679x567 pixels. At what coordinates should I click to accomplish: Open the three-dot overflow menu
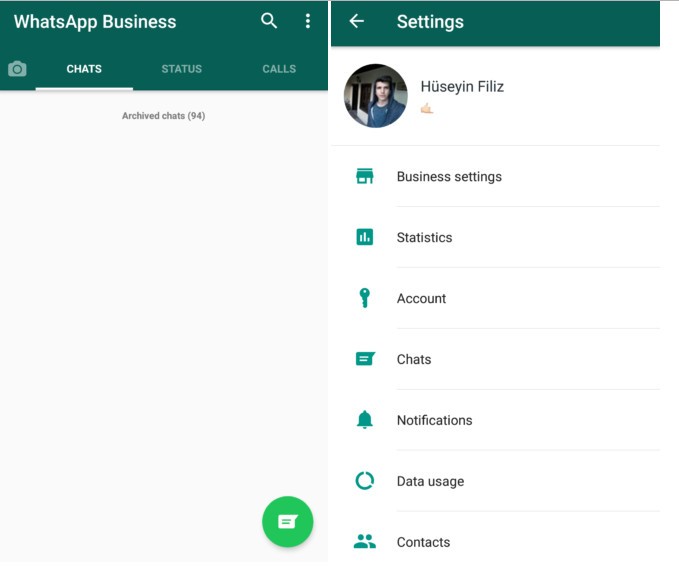307,21
